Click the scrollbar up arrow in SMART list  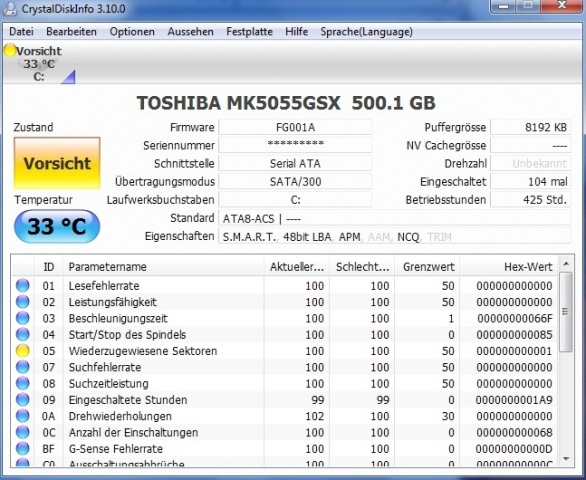[566, 264]
